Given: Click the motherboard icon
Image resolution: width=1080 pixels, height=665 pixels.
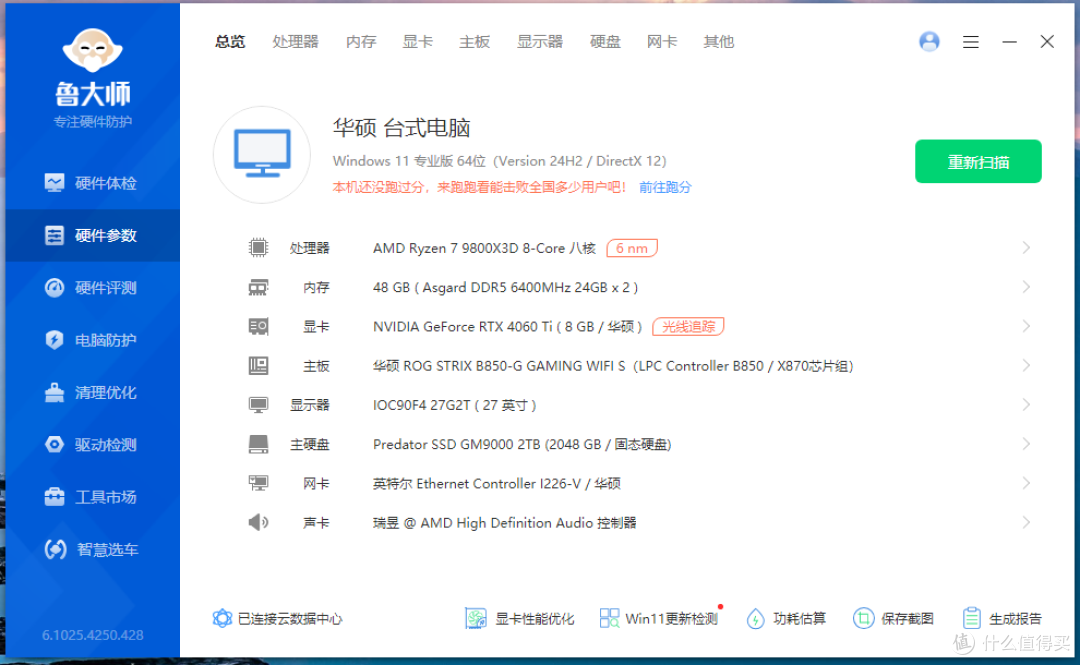Looking at the screenshot, I should pos(258,365).
